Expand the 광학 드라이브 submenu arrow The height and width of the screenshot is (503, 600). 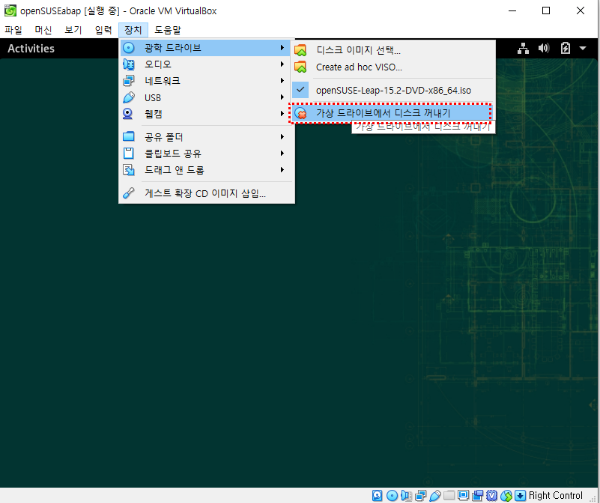(282, 48)
